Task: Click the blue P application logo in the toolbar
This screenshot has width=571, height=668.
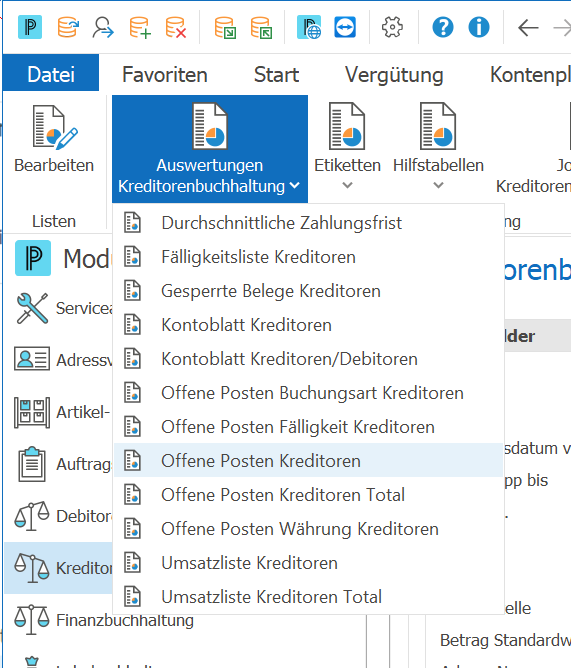Action: 30,27
